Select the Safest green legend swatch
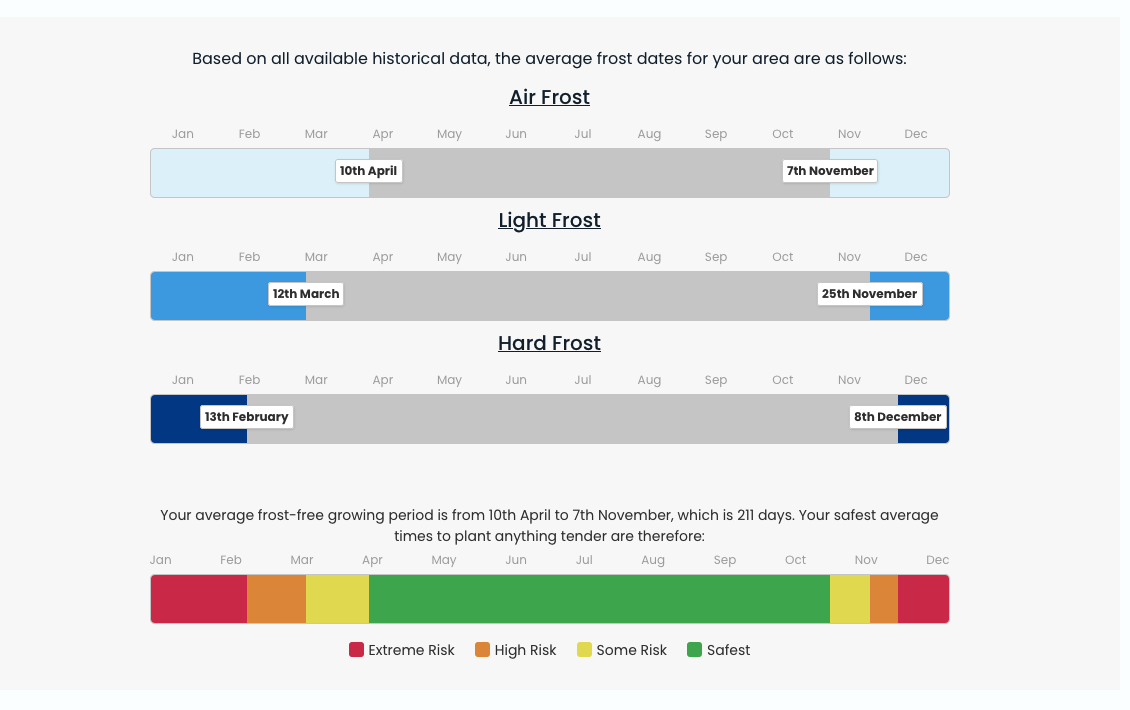The image size is (1130, 710). click(695, 650)
